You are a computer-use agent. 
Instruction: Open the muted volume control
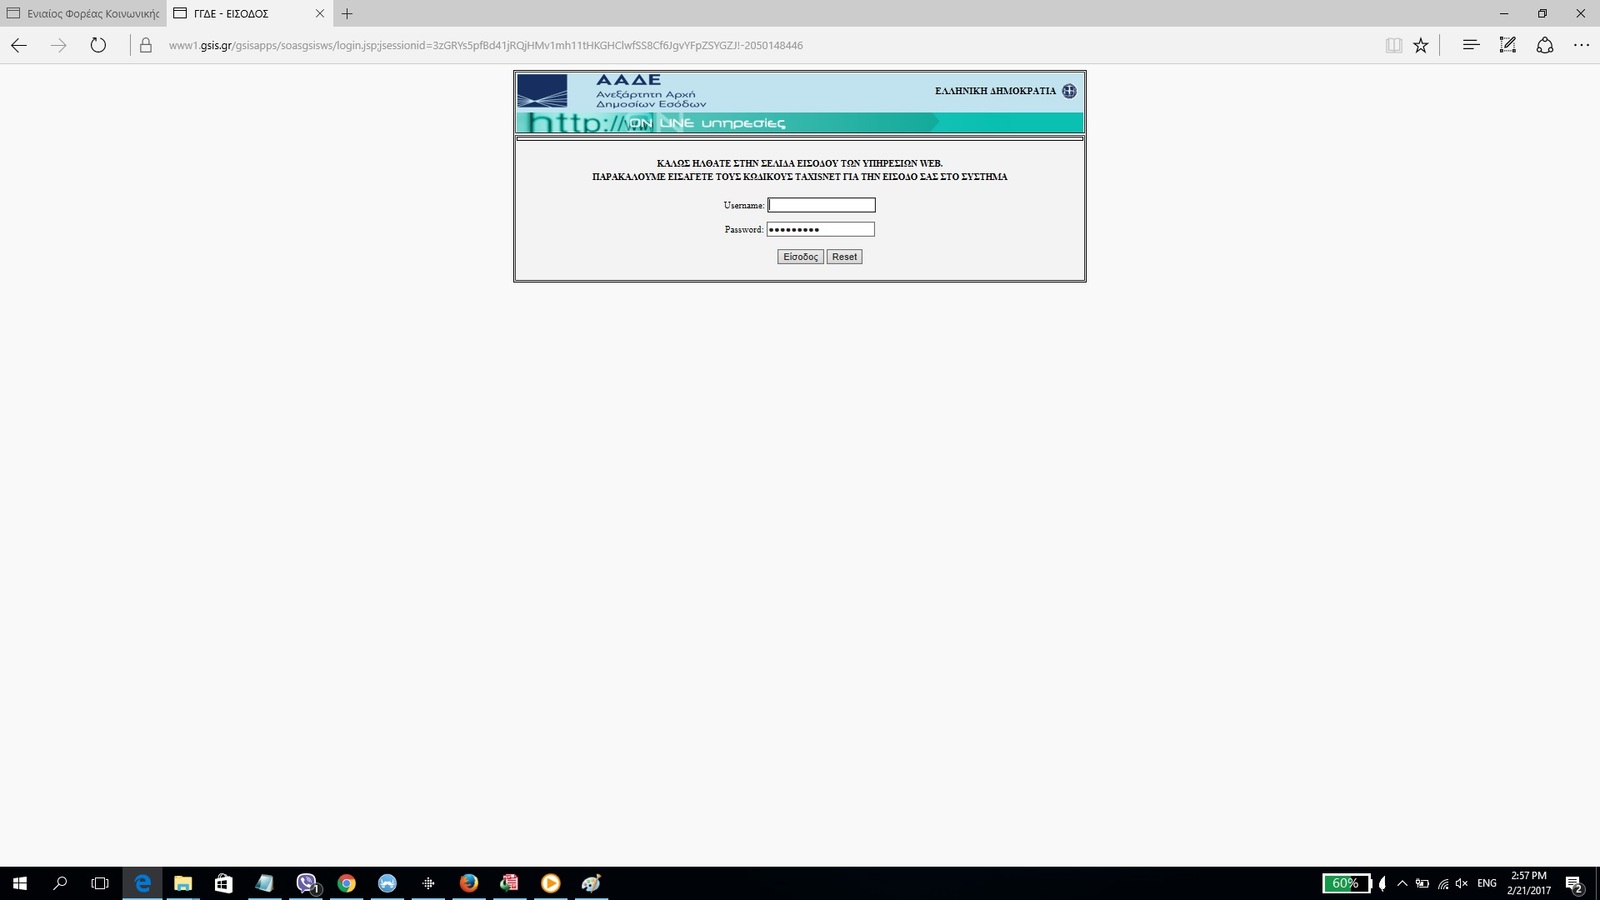point(1461,883)
